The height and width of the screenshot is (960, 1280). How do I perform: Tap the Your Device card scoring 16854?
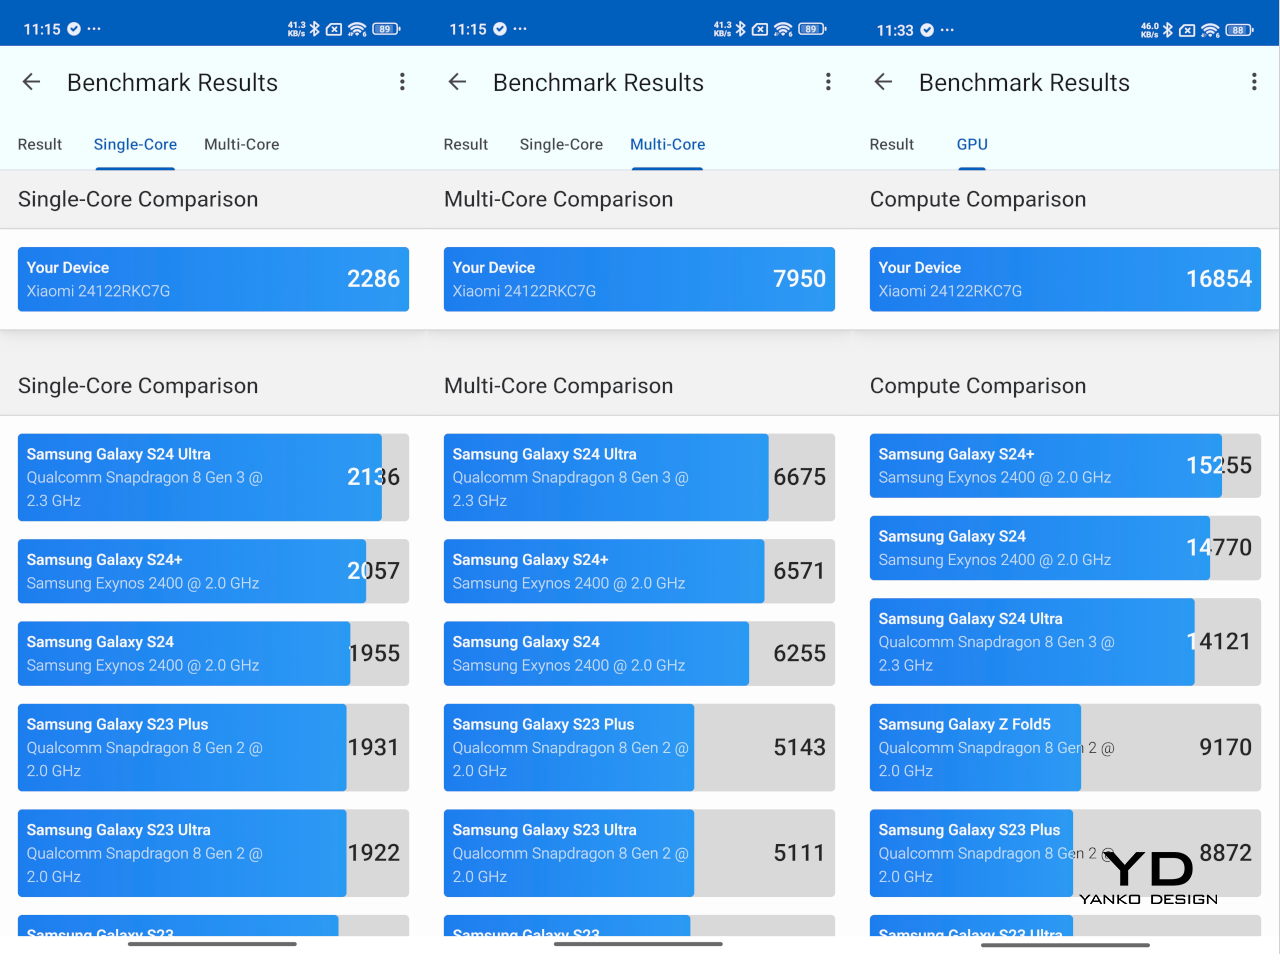[x=1065, y=279]
